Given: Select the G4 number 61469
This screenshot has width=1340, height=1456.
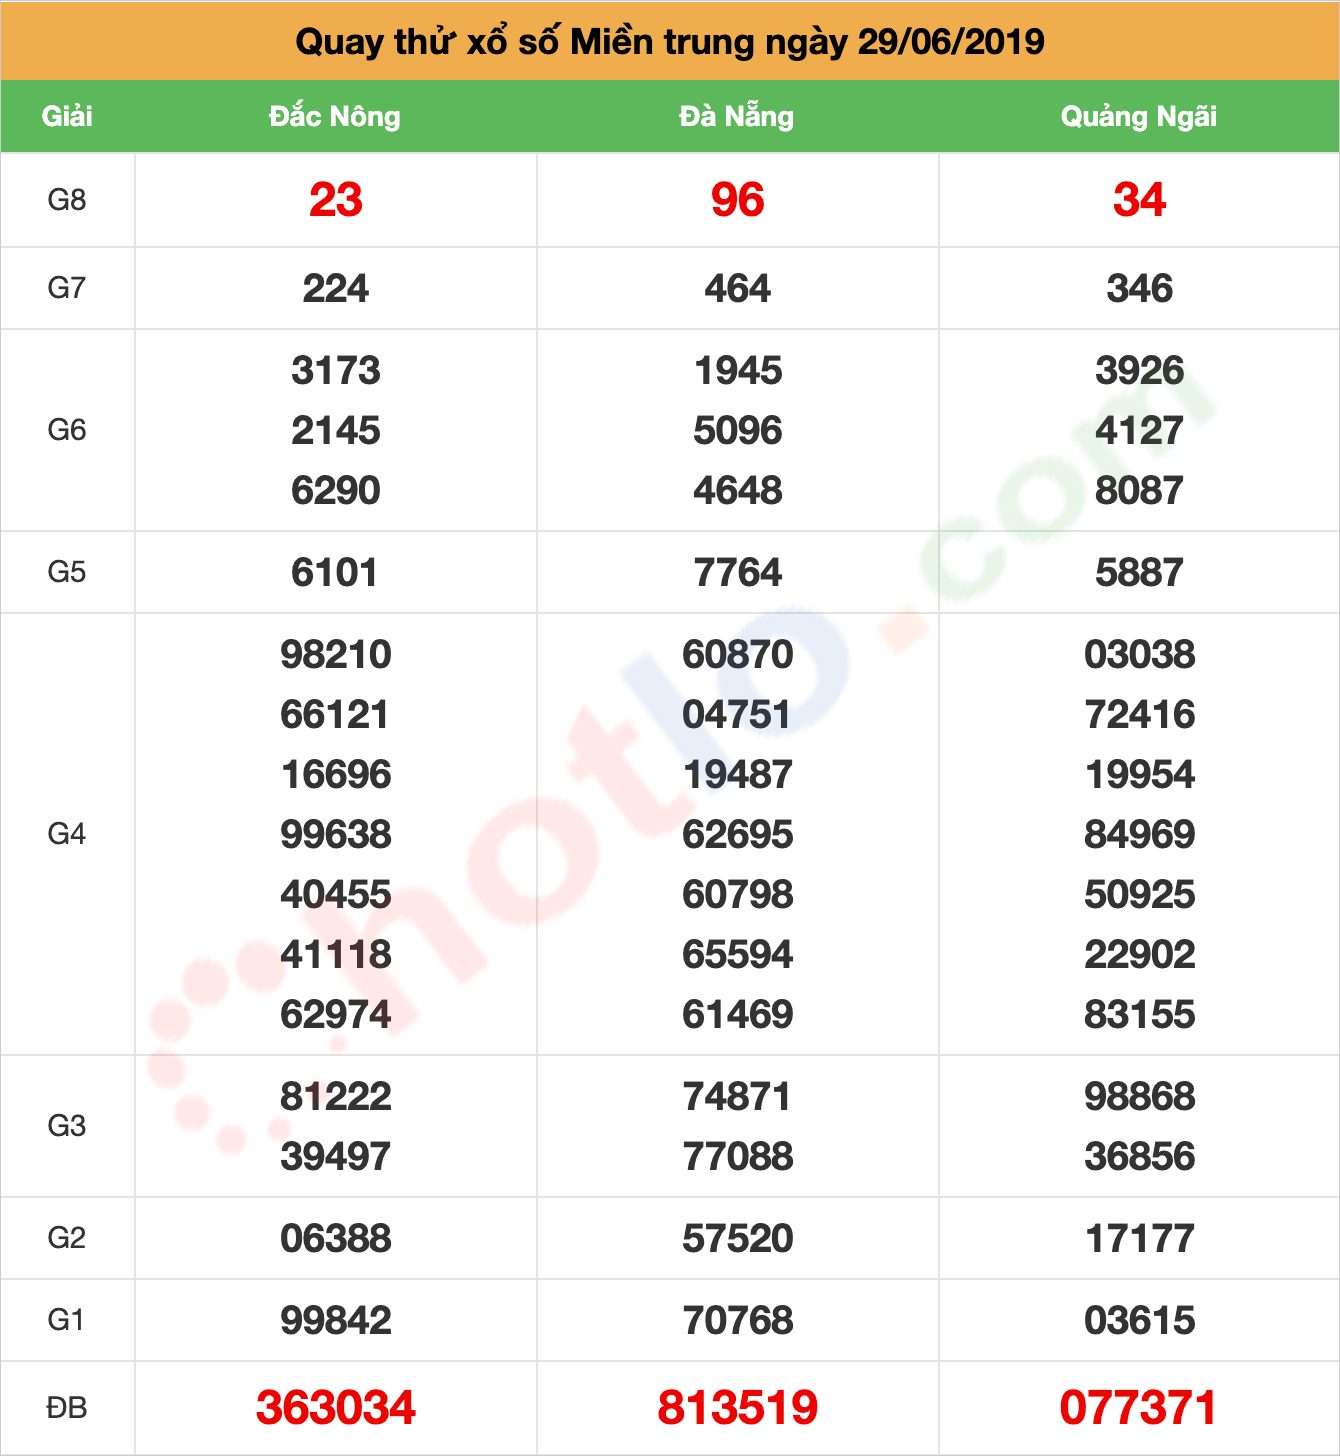Looking at the screenshot, I should pyautogui.click(x=738, y=1015).
